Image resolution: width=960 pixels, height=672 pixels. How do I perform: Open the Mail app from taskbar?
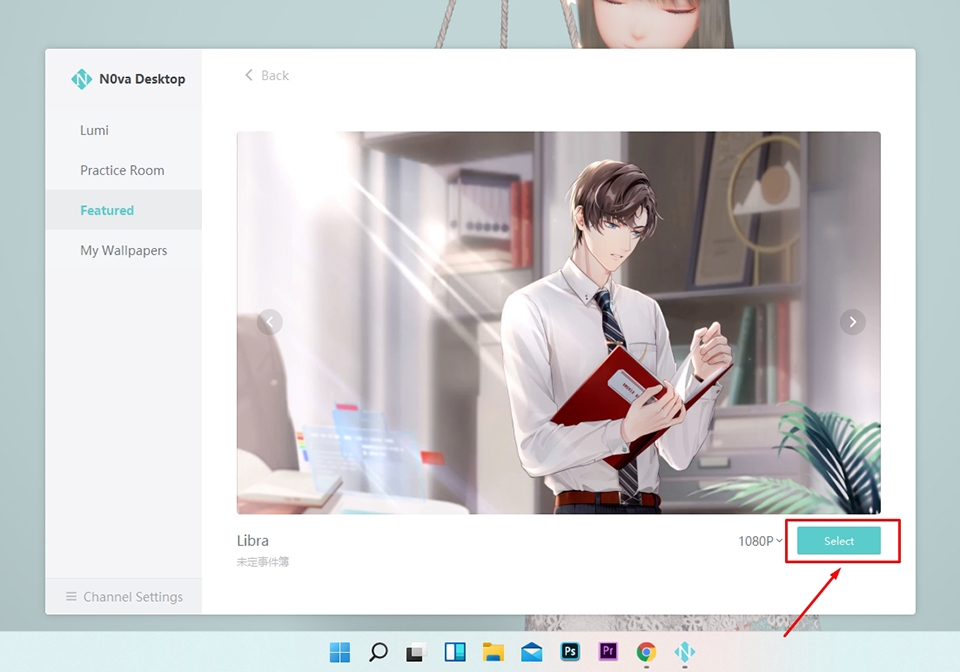pos(531,652)
